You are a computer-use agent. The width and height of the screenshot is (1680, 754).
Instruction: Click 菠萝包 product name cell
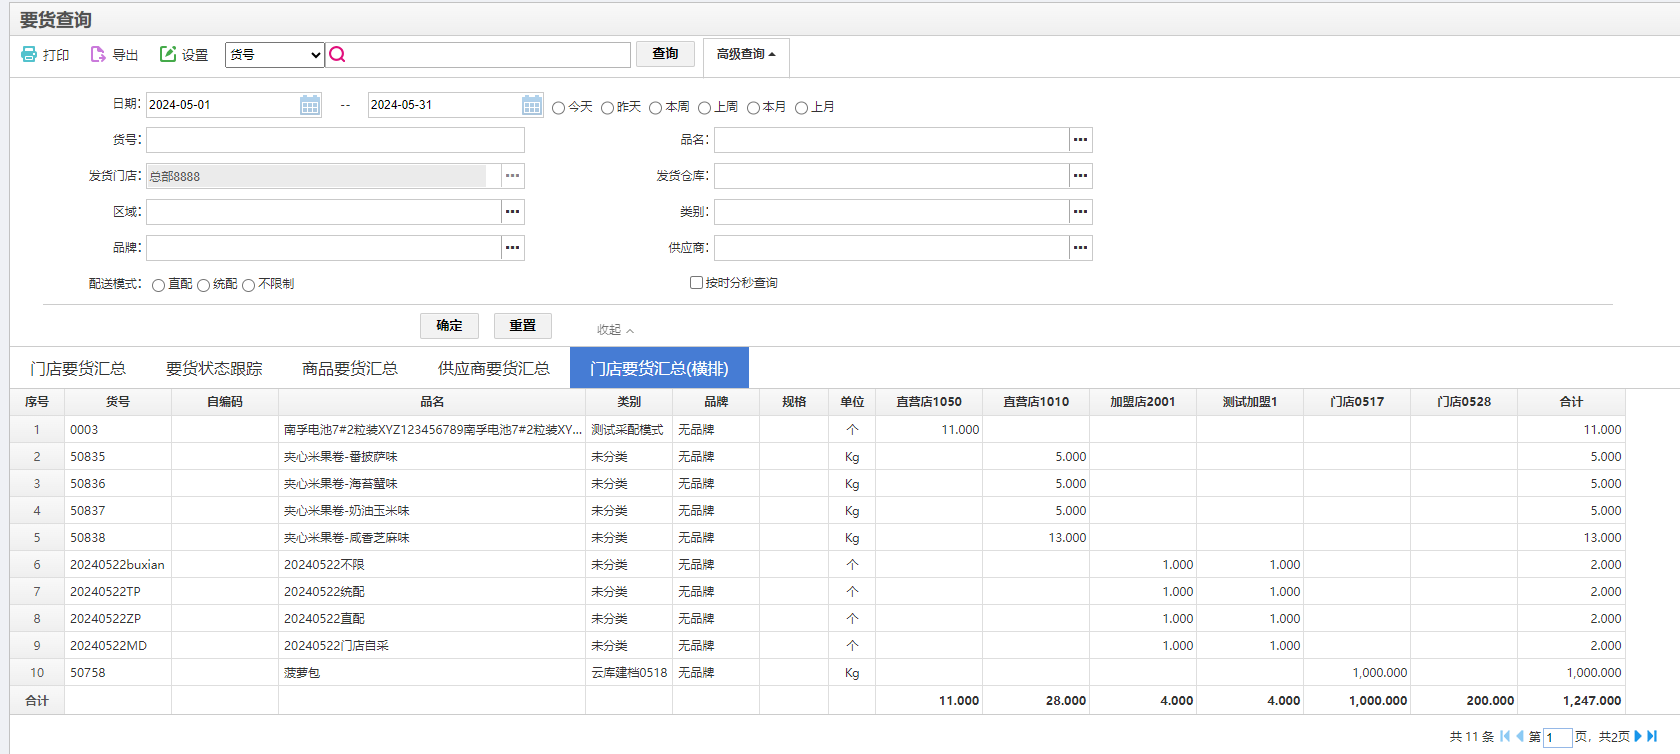coord(432,673)
